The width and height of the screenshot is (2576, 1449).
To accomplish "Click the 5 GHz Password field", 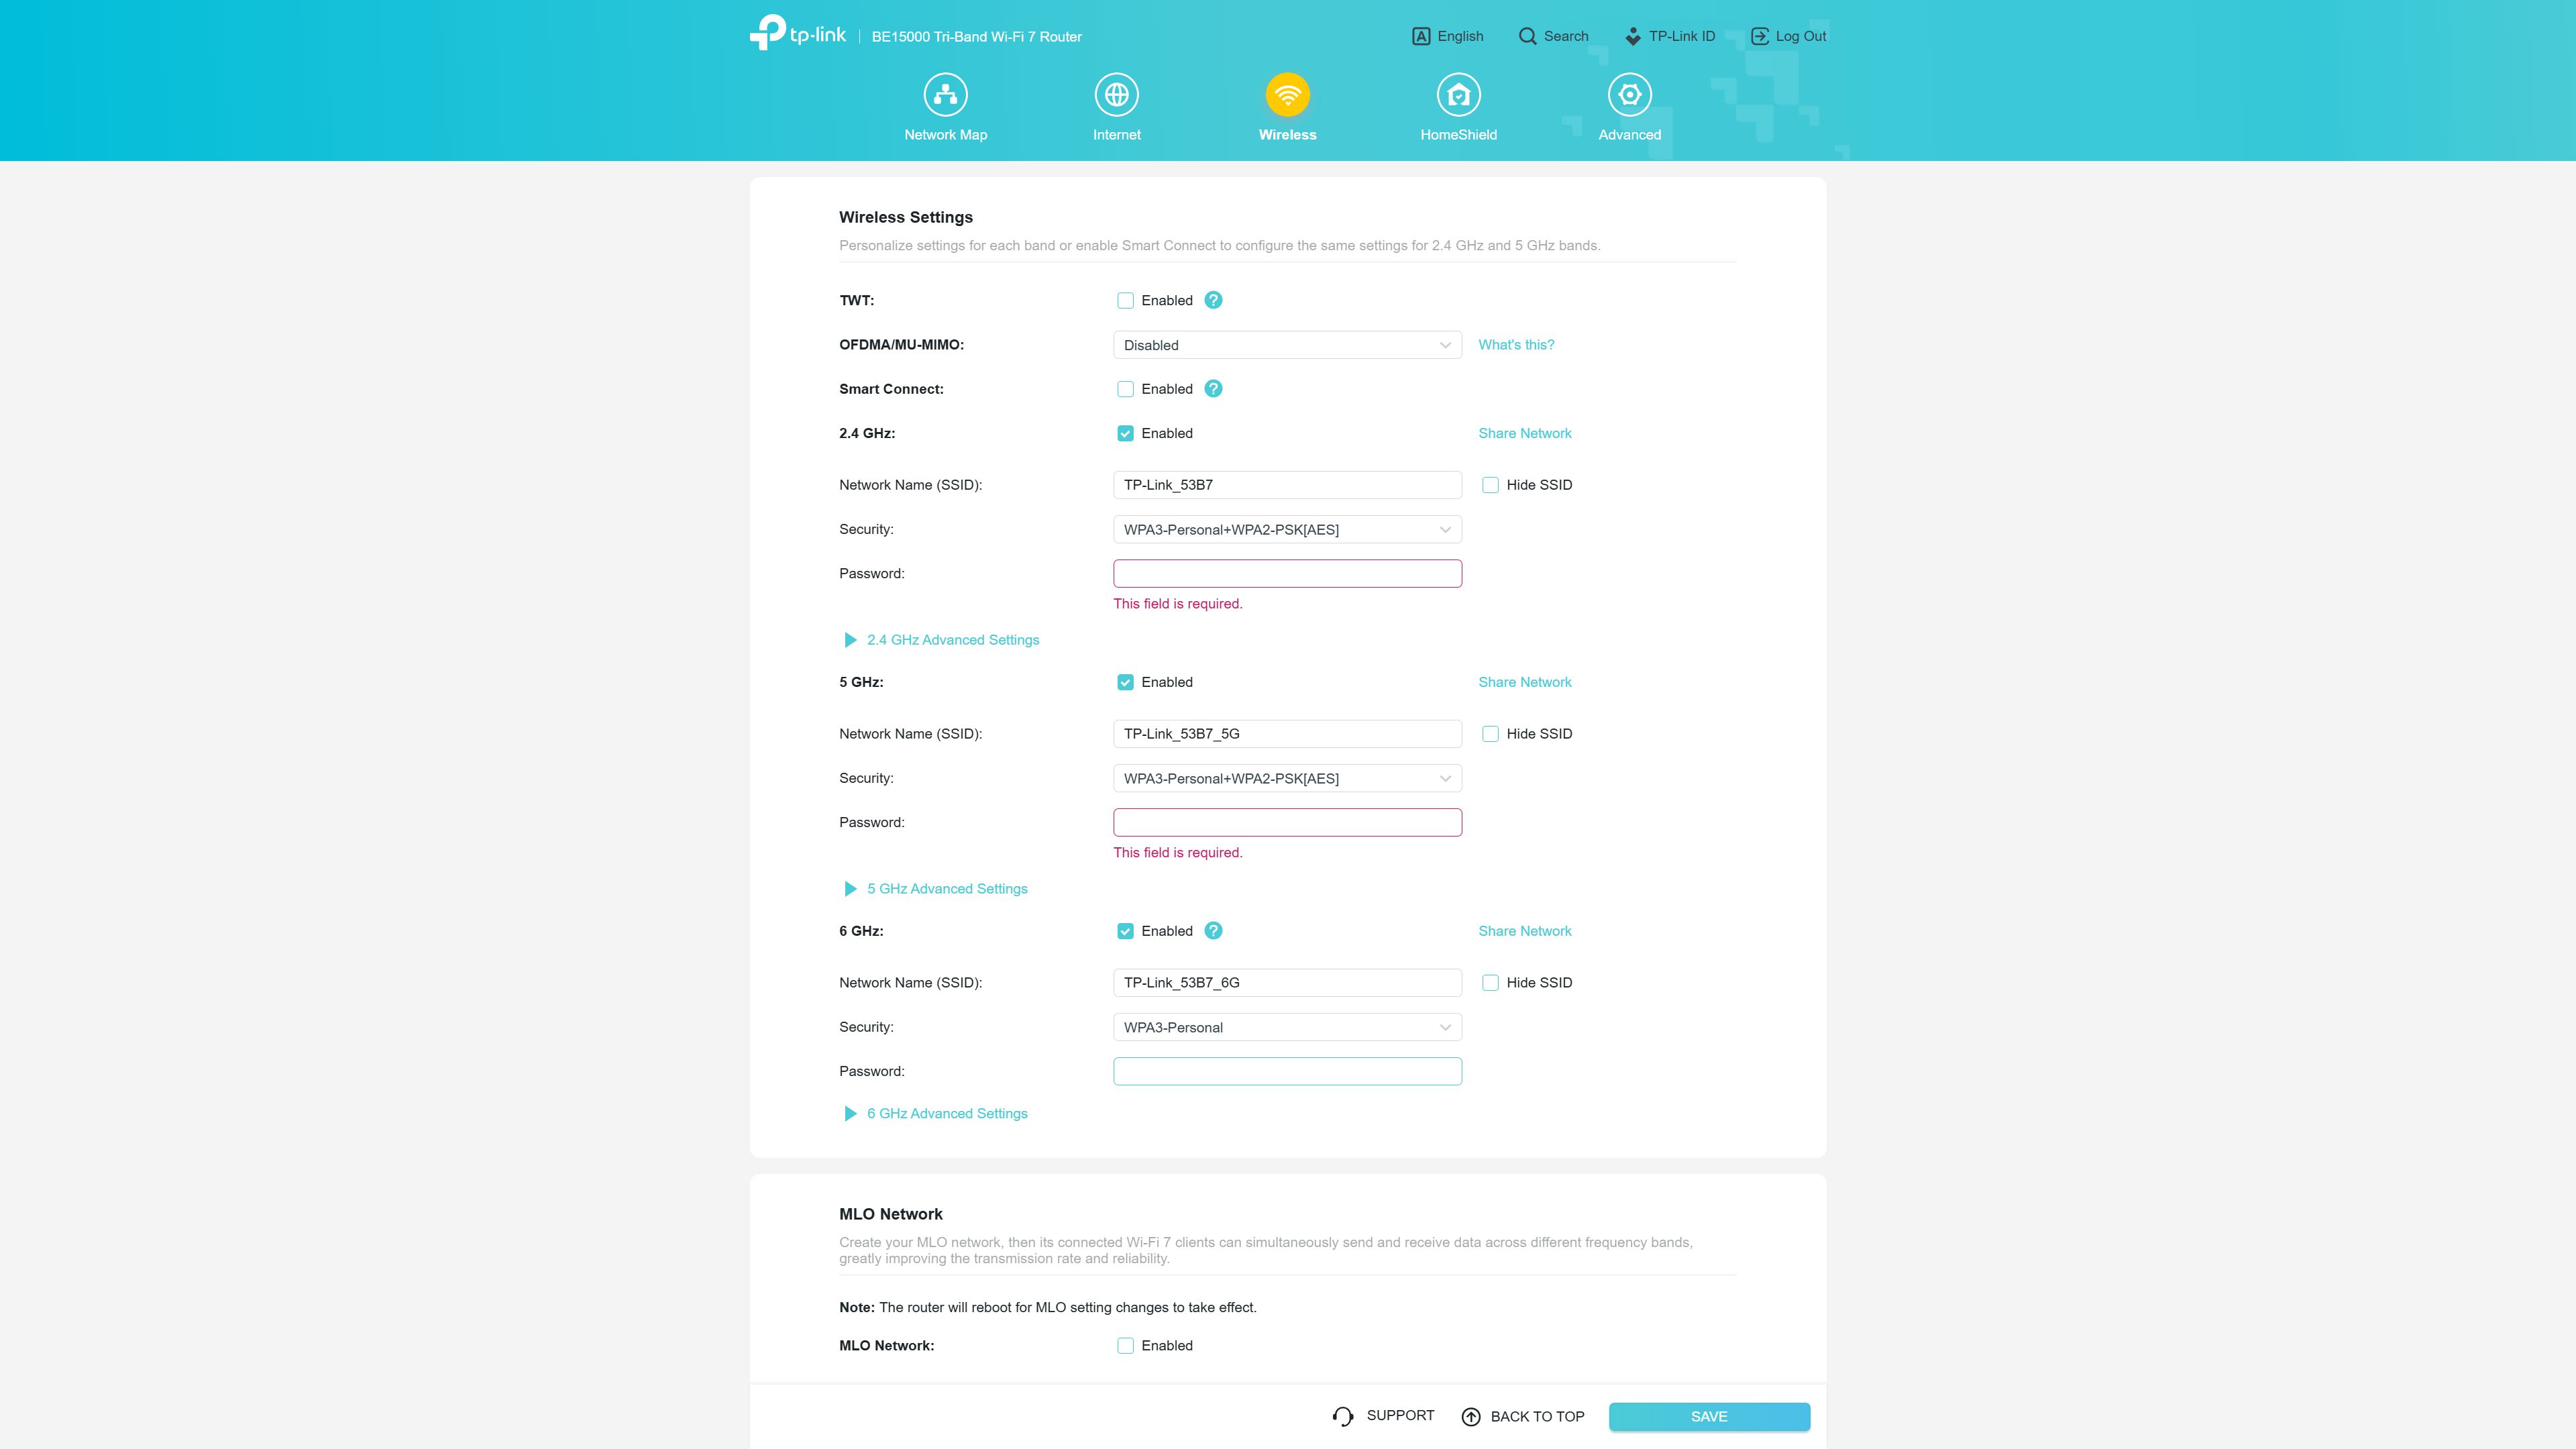I will (x=1287, y=823).
